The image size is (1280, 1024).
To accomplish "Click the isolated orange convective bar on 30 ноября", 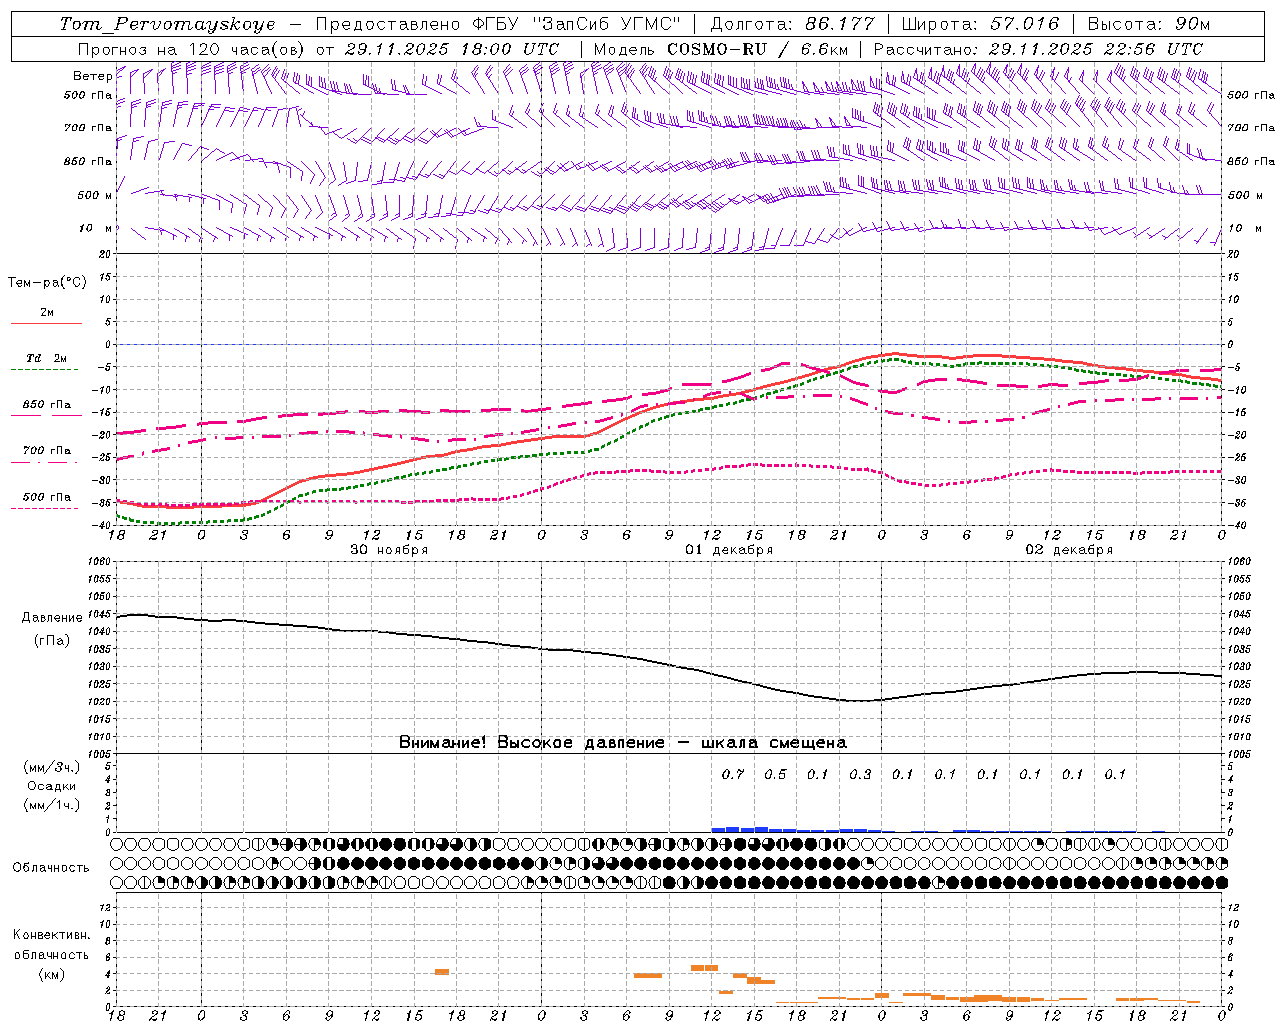I will [x=442, y=972].
